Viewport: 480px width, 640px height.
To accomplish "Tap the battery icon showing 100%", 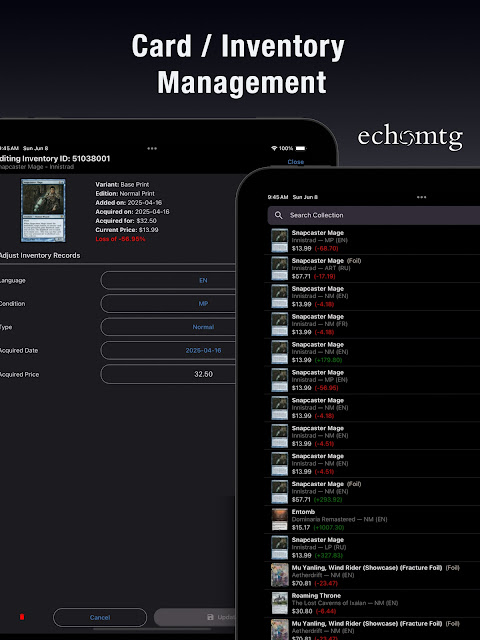I will 301,148.
